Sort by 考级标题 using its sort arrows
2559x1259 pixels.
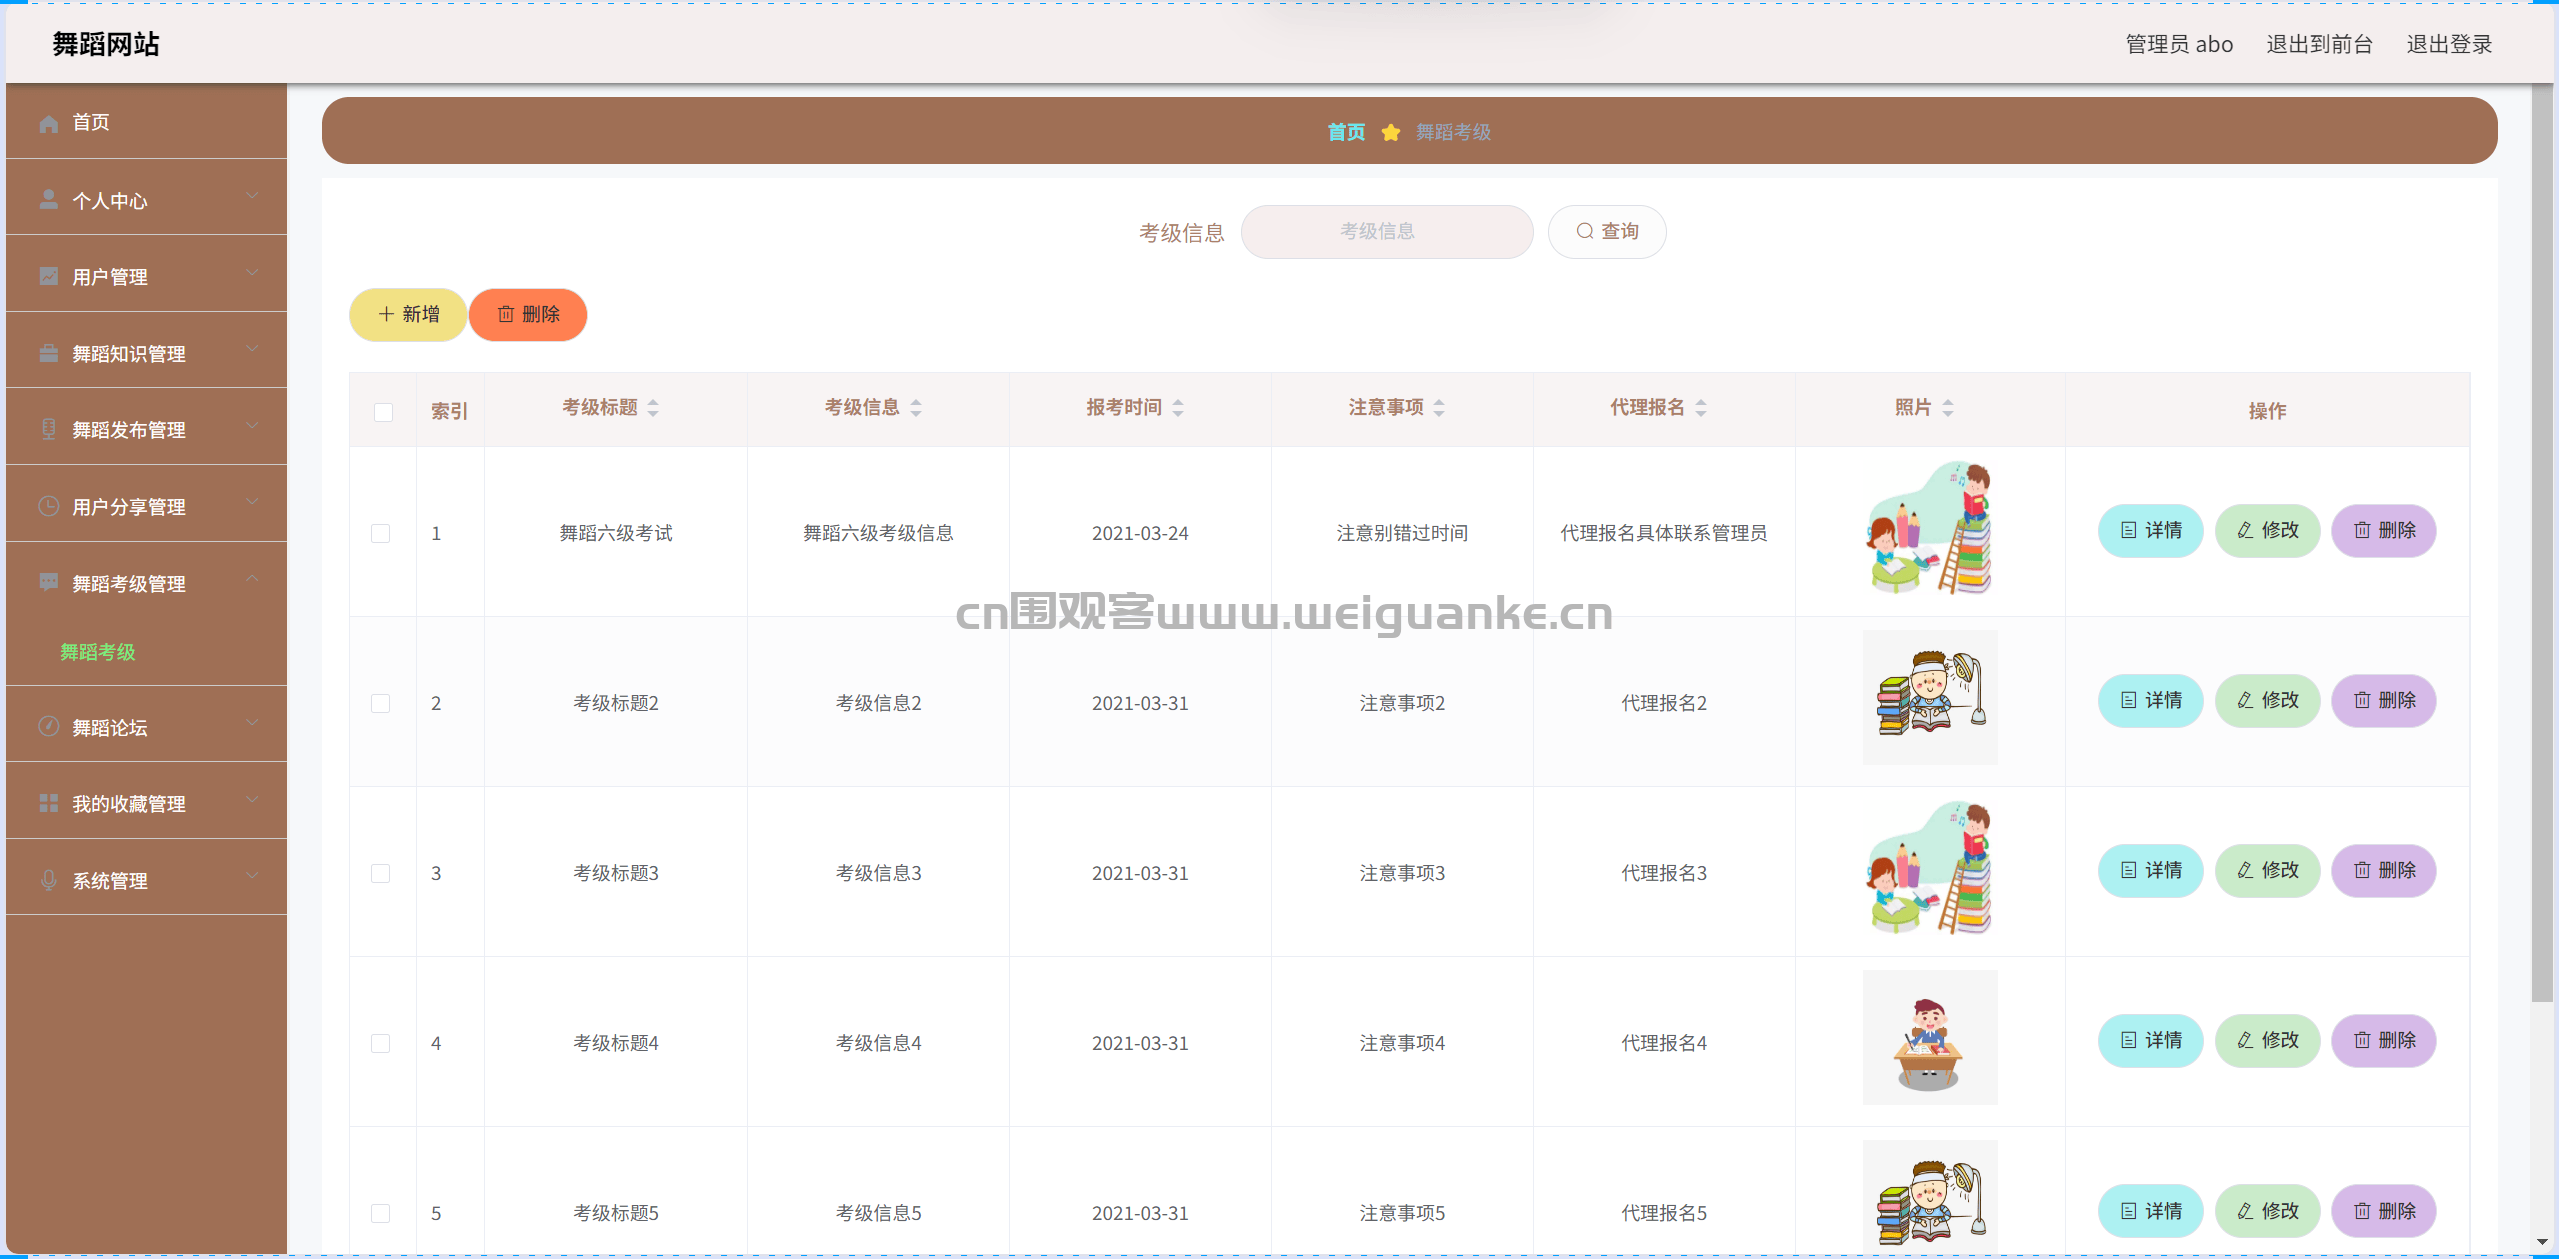[x=653, y=408]
